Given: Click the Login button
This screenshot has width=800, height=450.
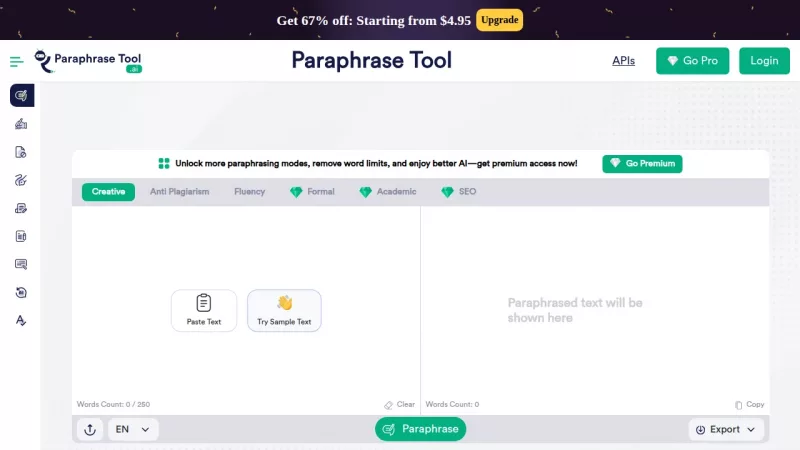Looking at the screenshot, I should (x=764, y=61).
